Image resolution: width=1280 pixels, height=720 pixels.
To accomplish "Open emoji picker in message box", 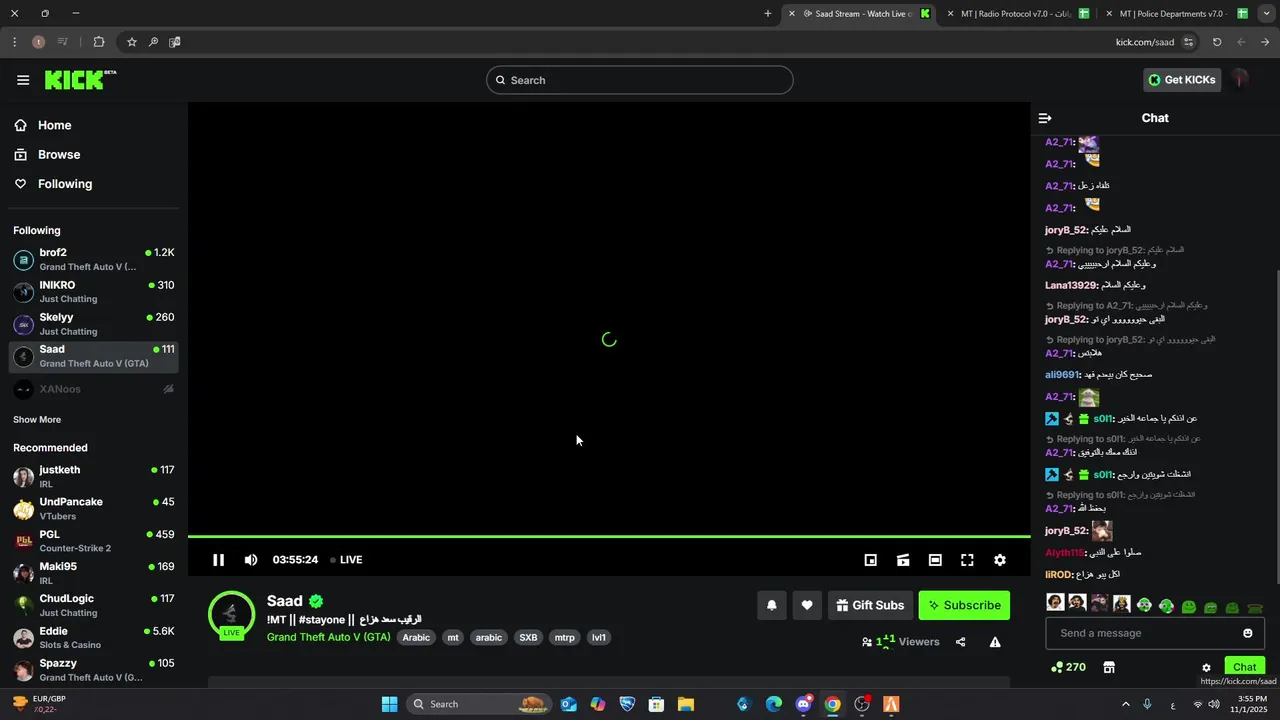I will coord(1247,633).
